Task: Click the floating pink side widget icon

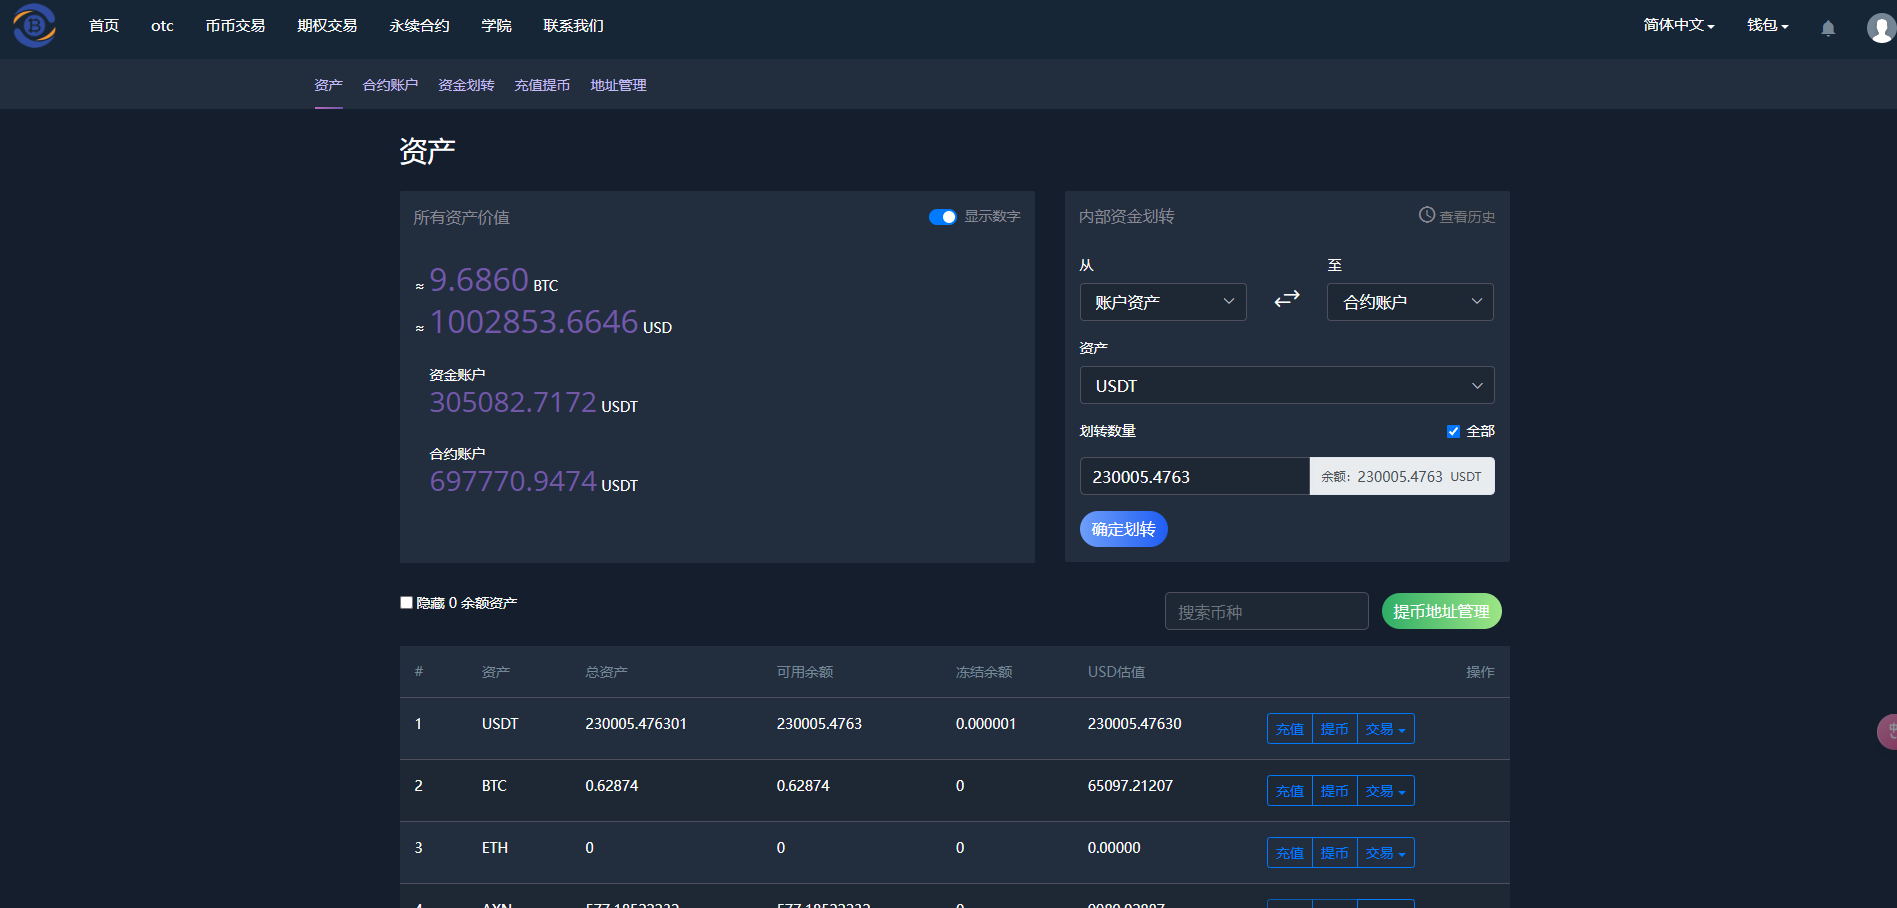Action: 1886,731
